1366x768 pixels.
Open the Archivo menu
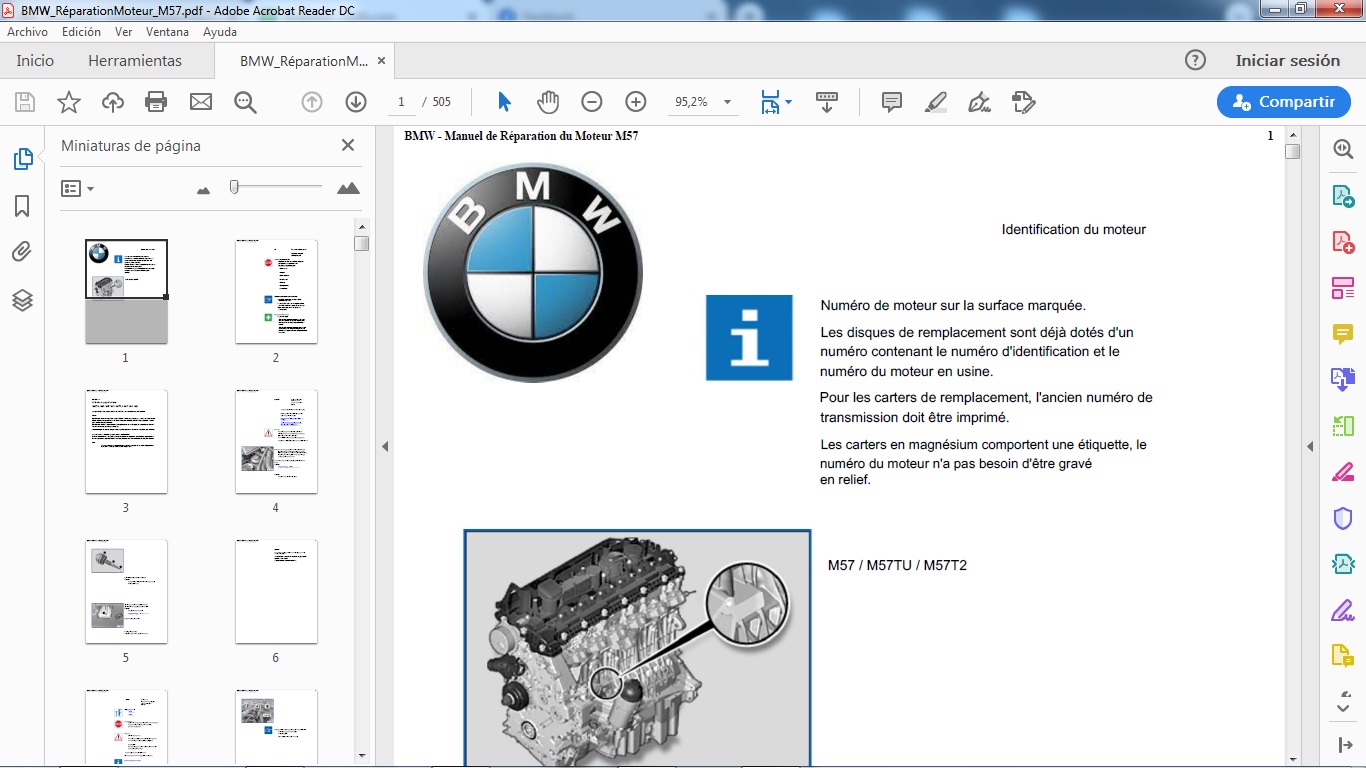[26, 31]
